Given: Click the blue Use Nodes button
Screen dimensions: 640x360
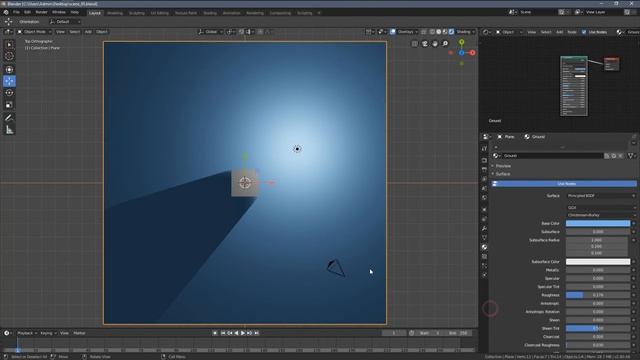Looking at the screenshot, I should 564,184.
